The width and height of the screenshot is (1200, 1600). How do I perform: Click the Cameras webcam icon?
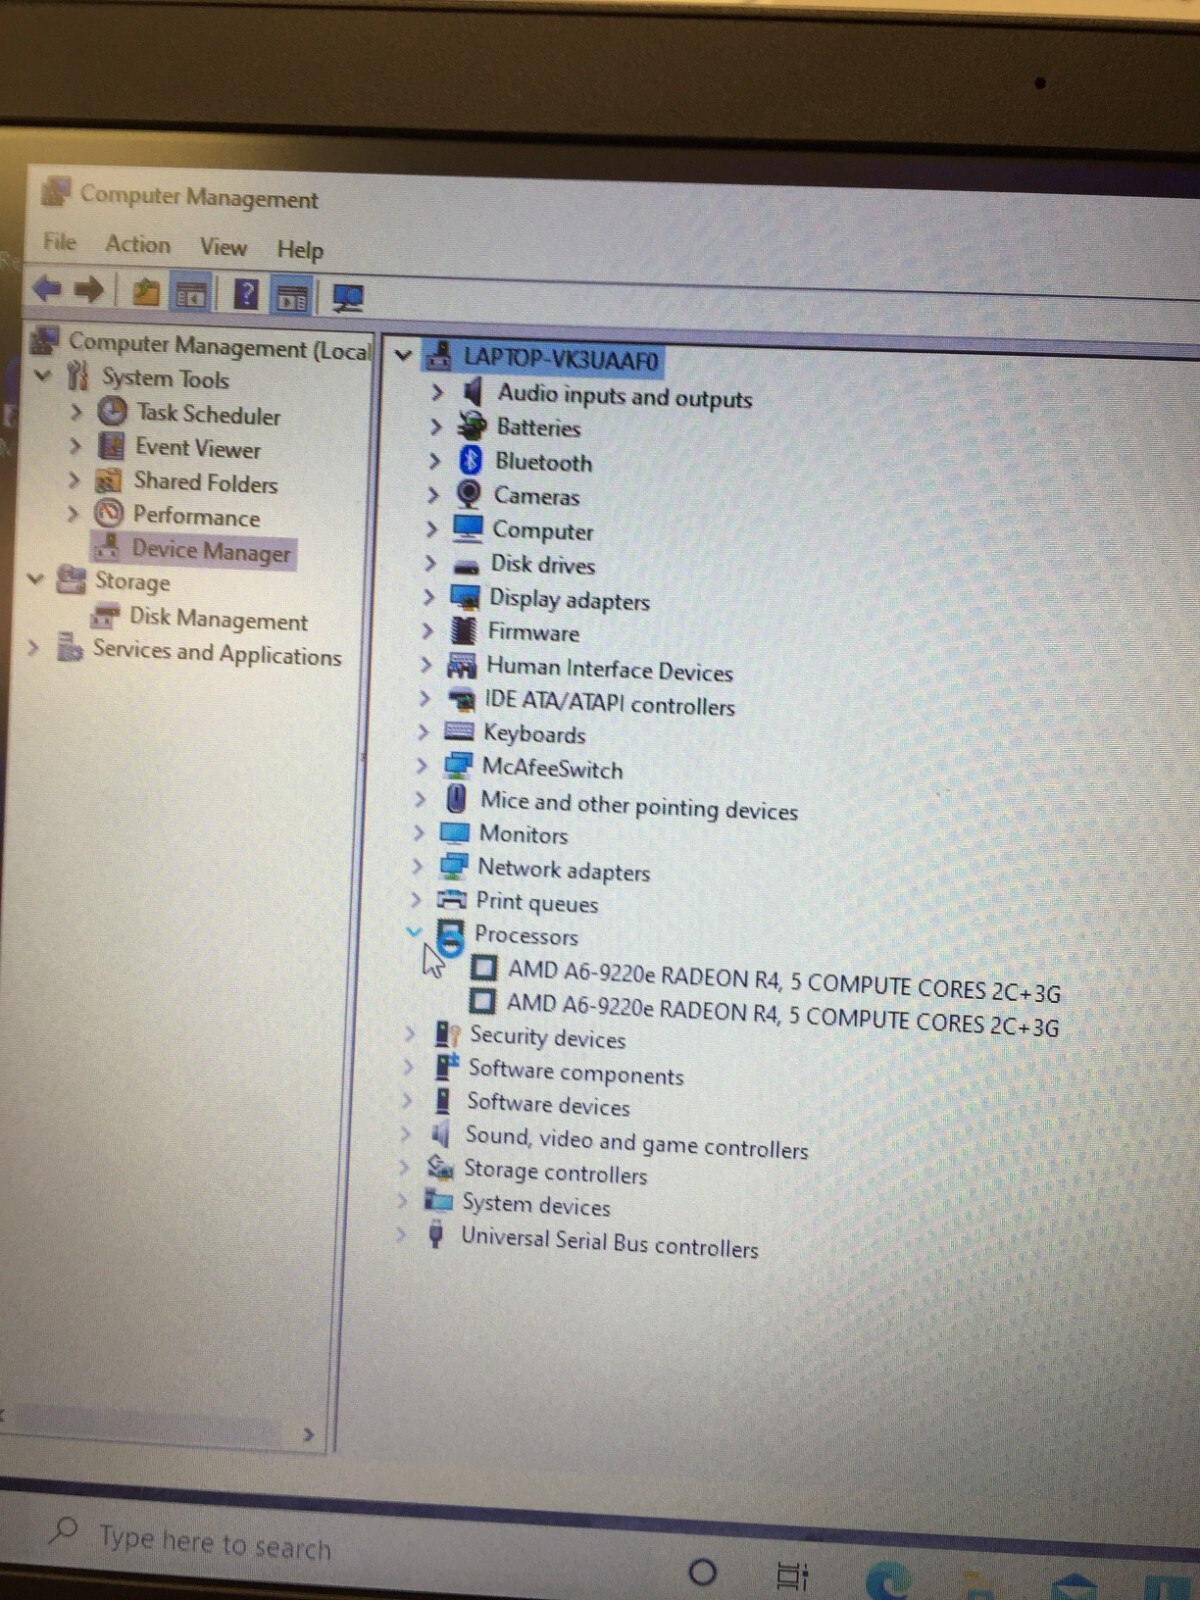pyautogui.click(x=468, y=494)
